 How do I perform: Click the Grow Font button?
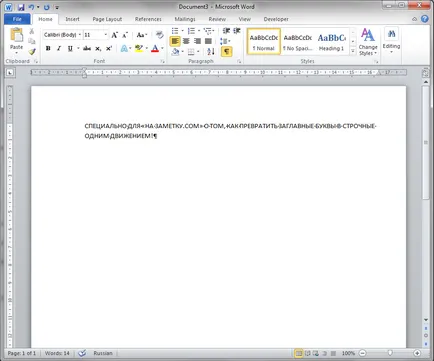[114, 35]
